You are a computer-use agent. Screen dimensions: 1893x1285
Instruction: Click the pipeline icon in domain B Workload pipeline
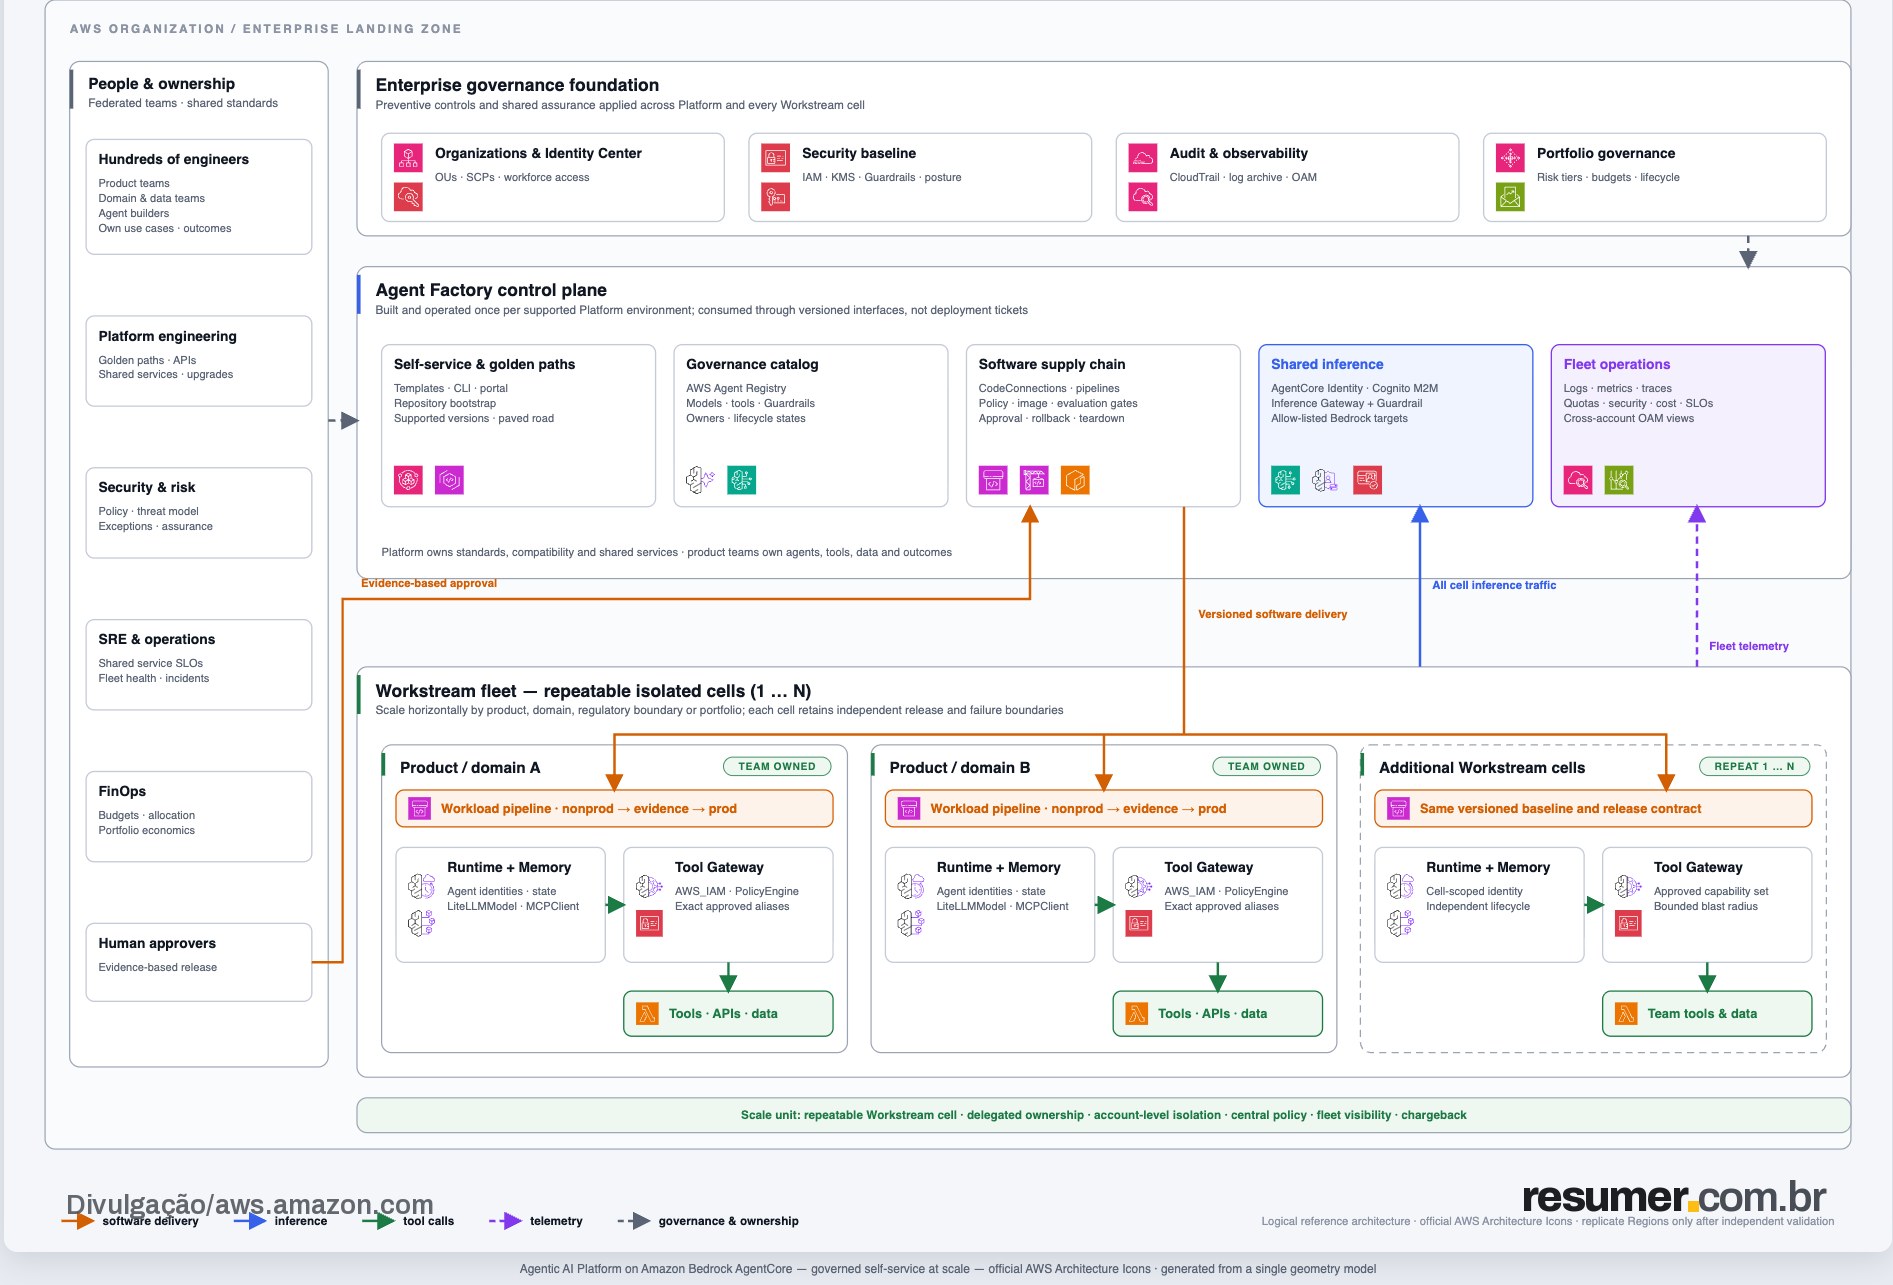(909, 808)
